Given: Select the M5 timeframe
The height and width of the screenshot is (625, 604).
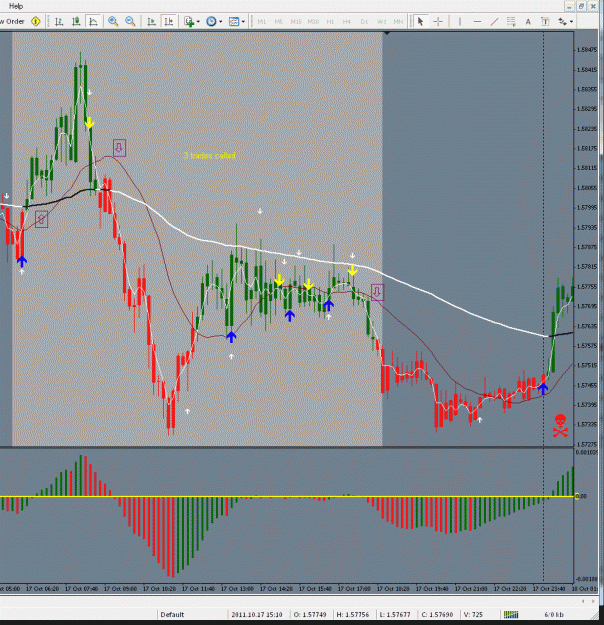Looking at the screenshot, I should click(279, 22).
